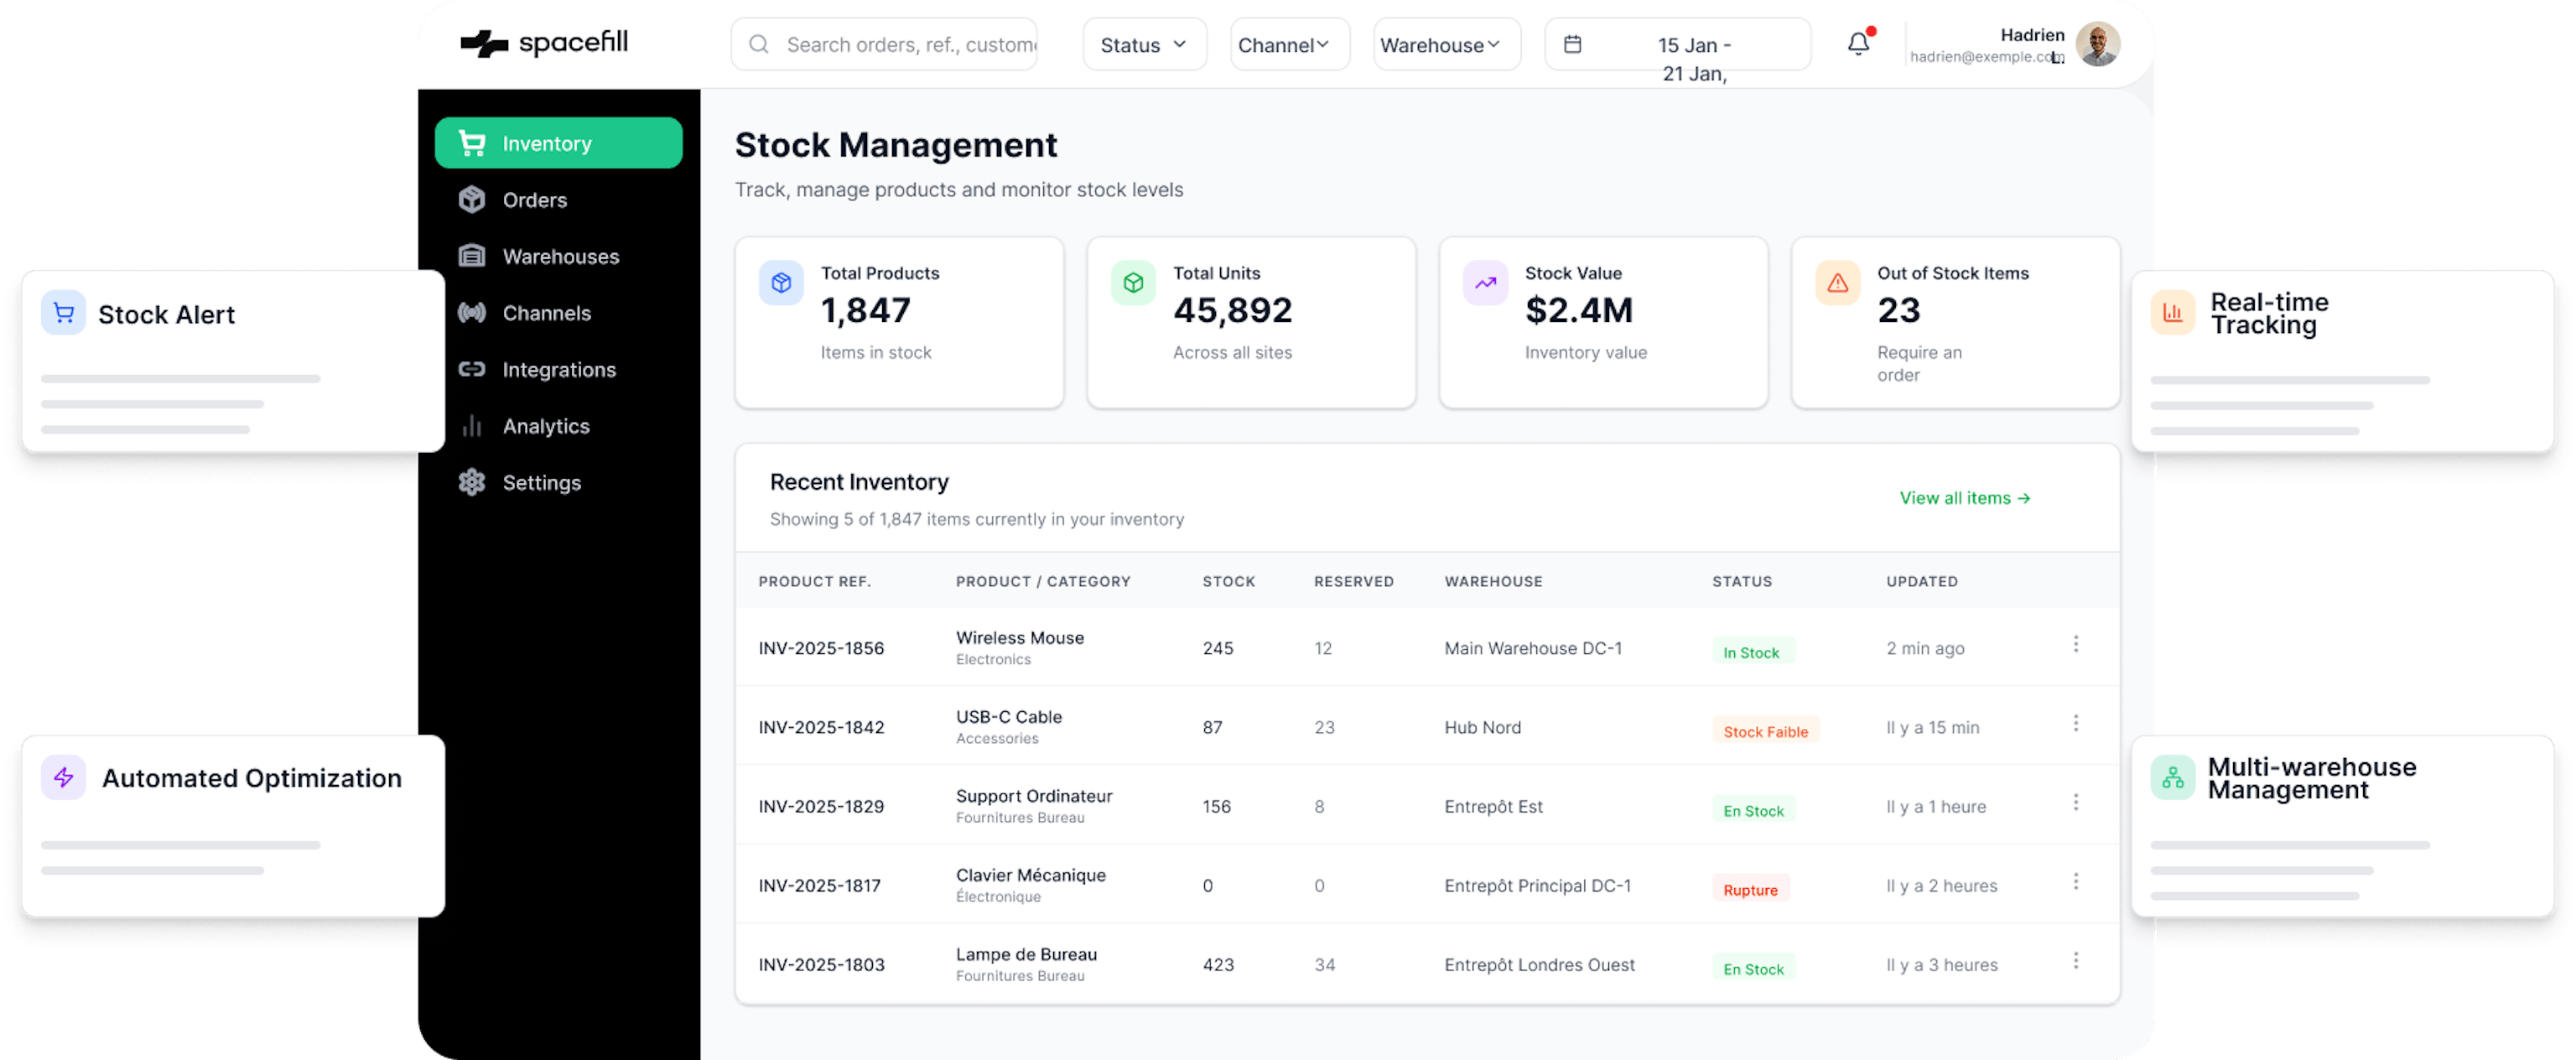Open Analytics from the sidebar
Image resolution: width=2576 pixels, height=1060 pixels.
tap(545, 426)
